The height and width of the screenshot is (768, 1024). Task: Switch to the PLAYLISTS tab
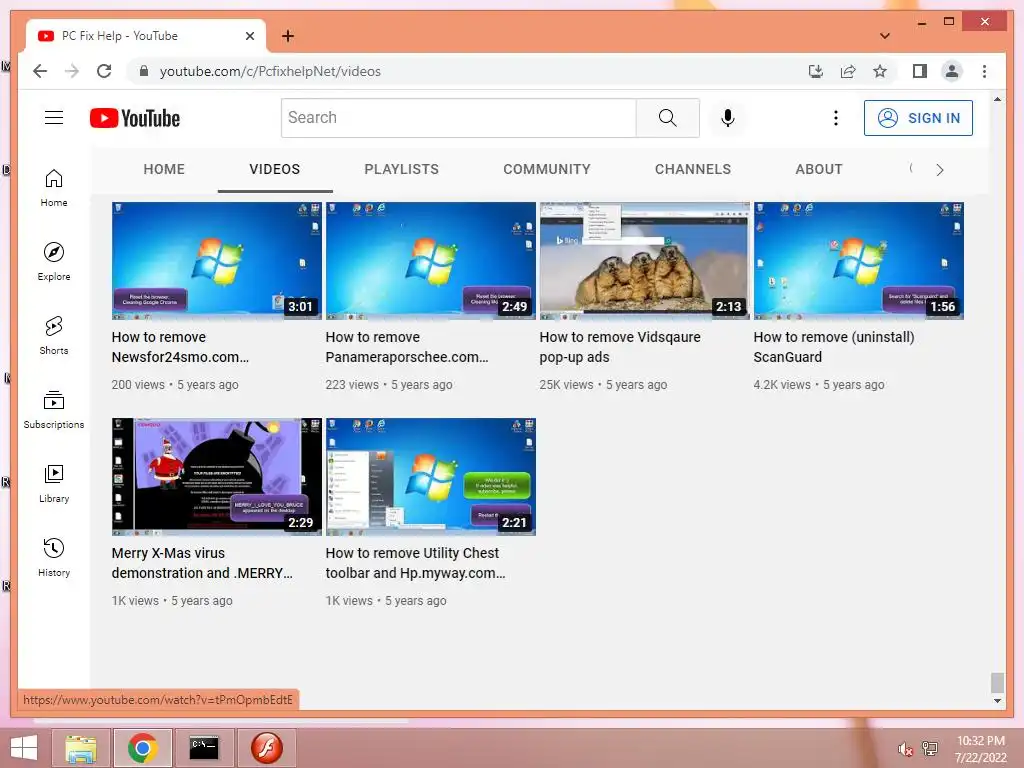(x=402, y=169)
